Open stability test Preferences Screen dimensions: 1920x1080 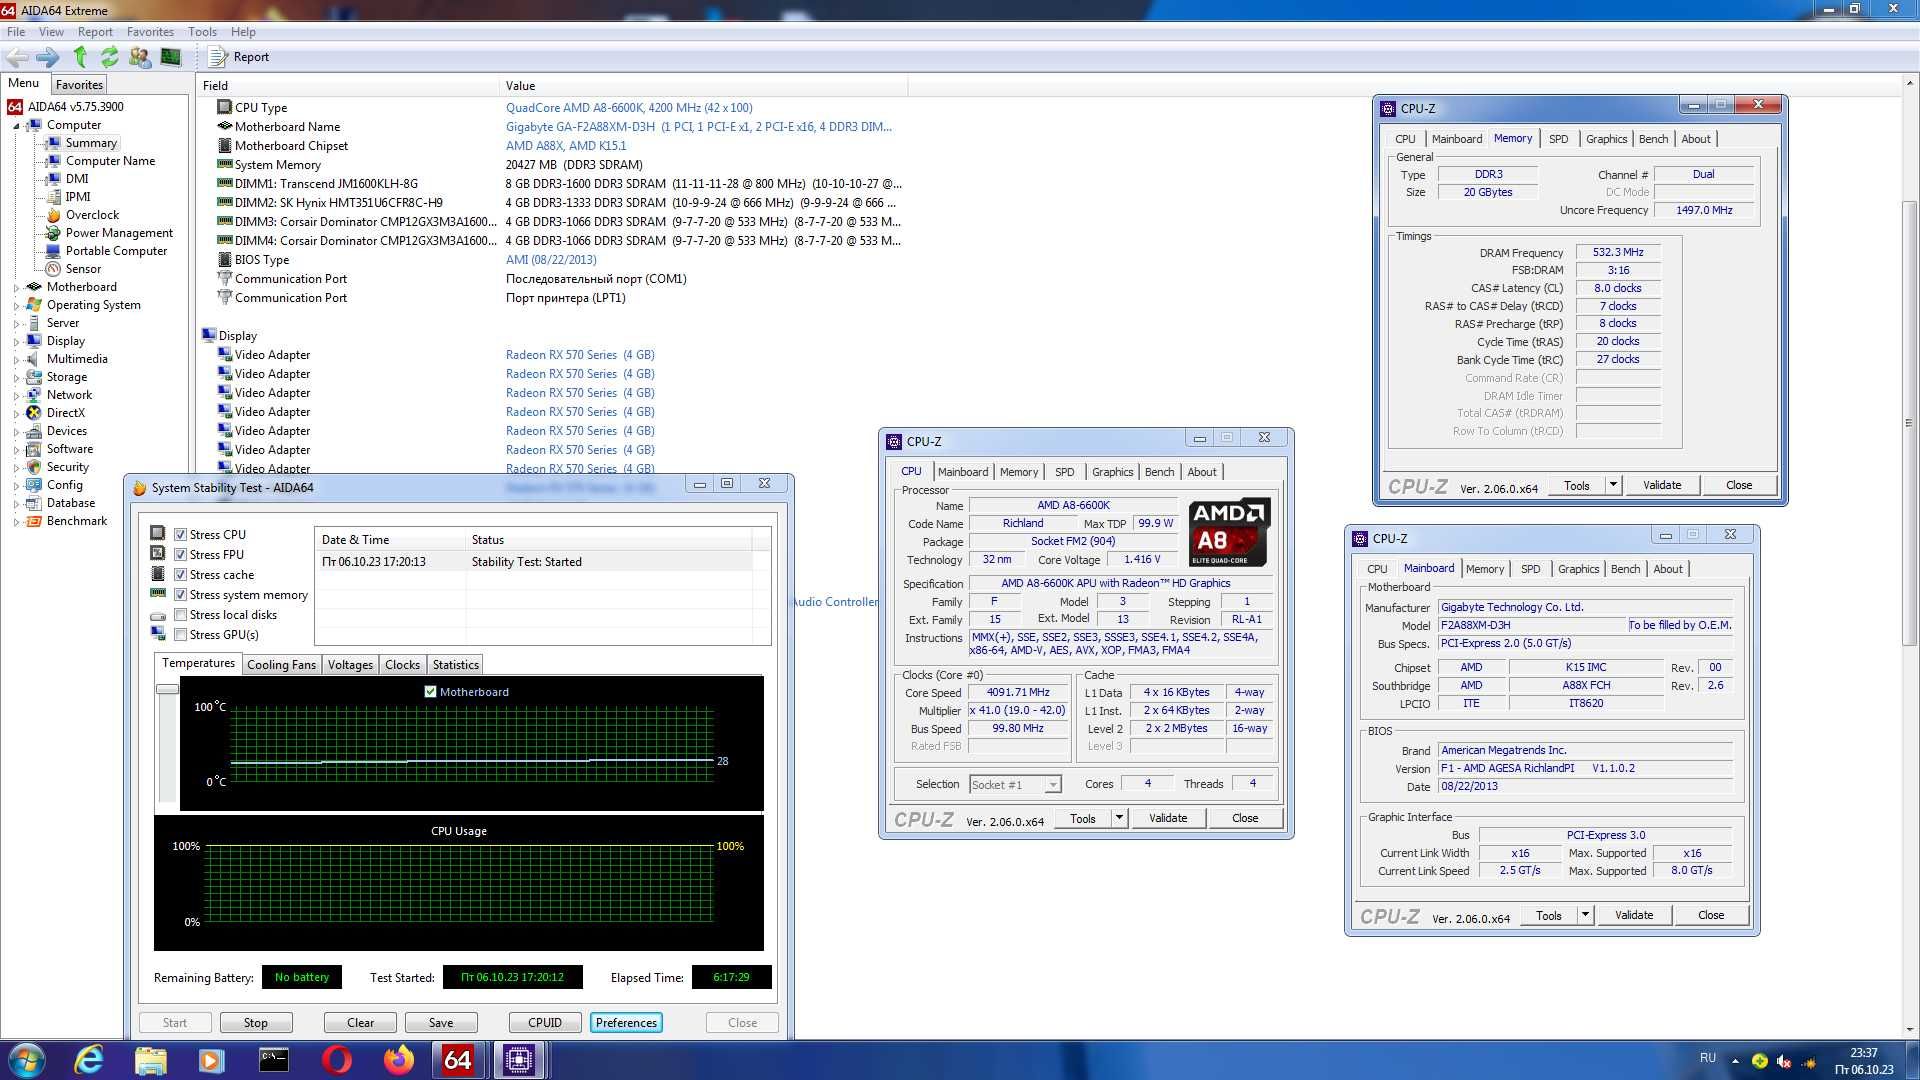[626, 1023]
